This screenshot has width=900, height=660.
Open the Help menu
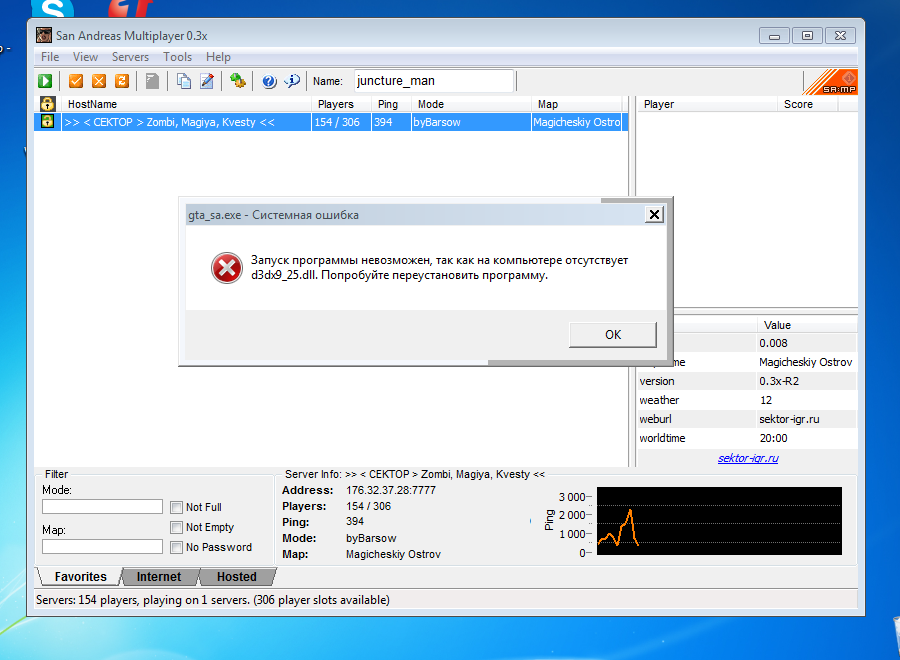pos(218,57)
